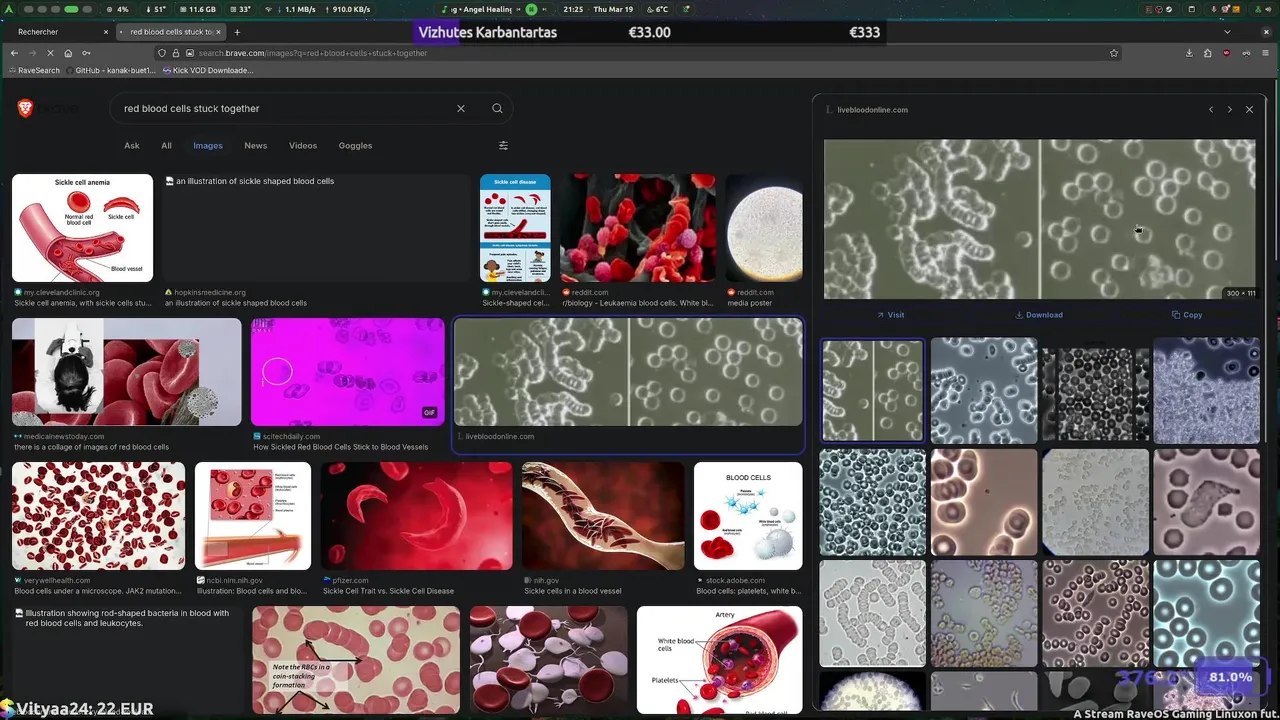
Task: Close the image preview panel
Action: tap(1249, 110)
